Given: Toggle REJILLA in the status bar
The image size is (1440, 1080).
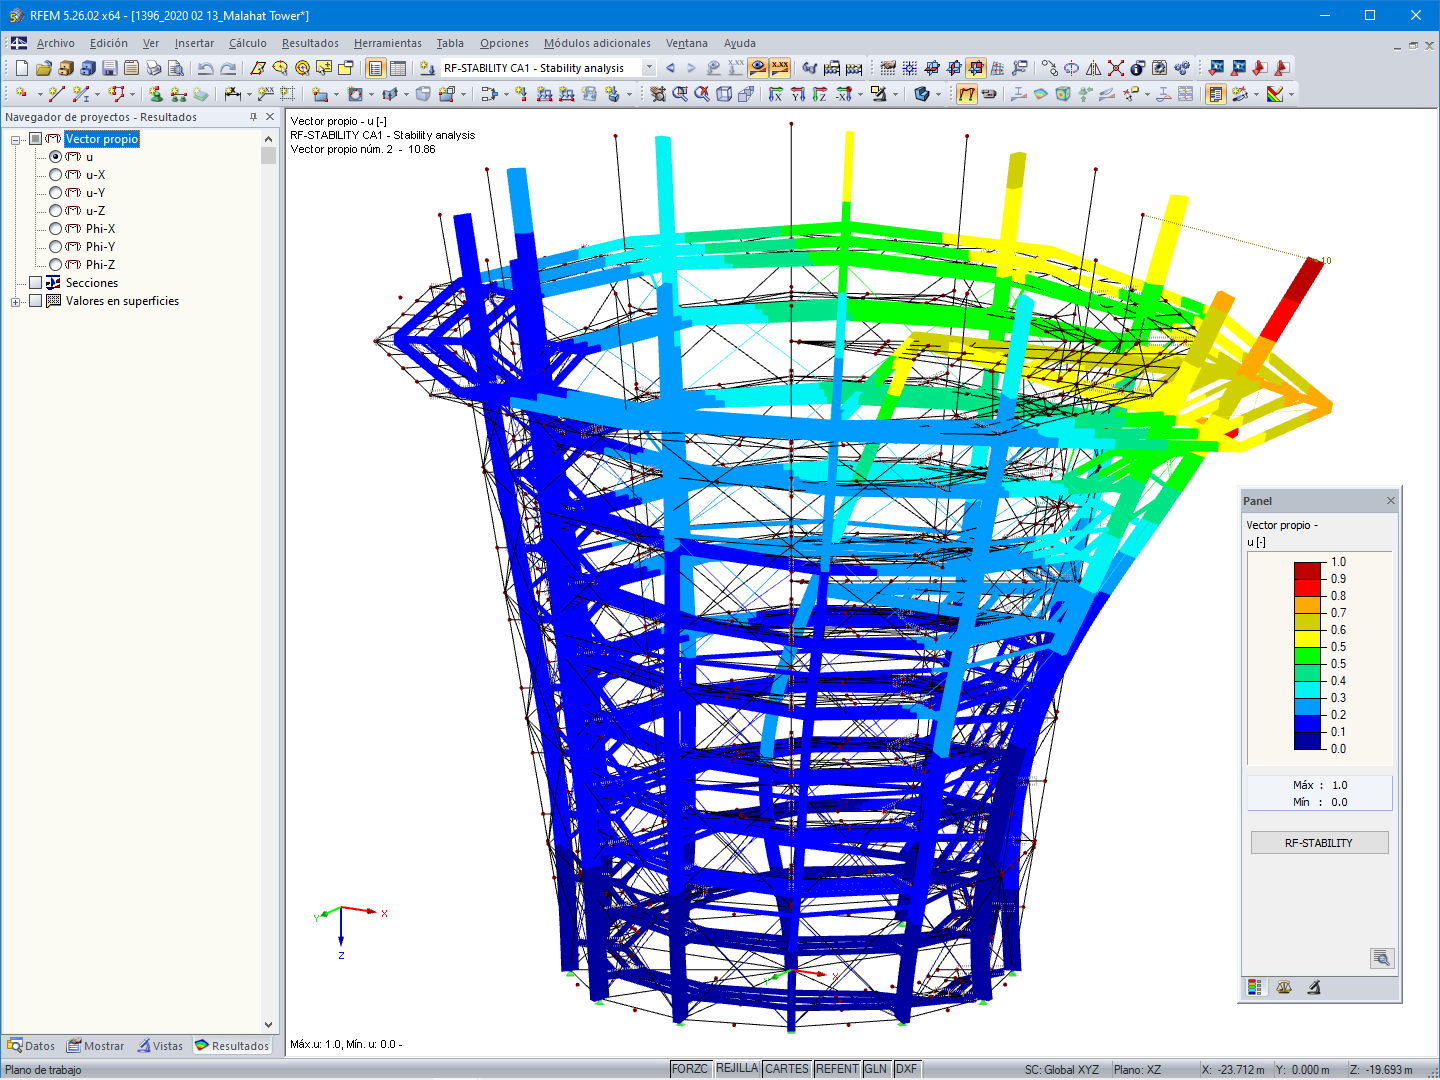Looking at the screenshot, I should [737, 1068].
